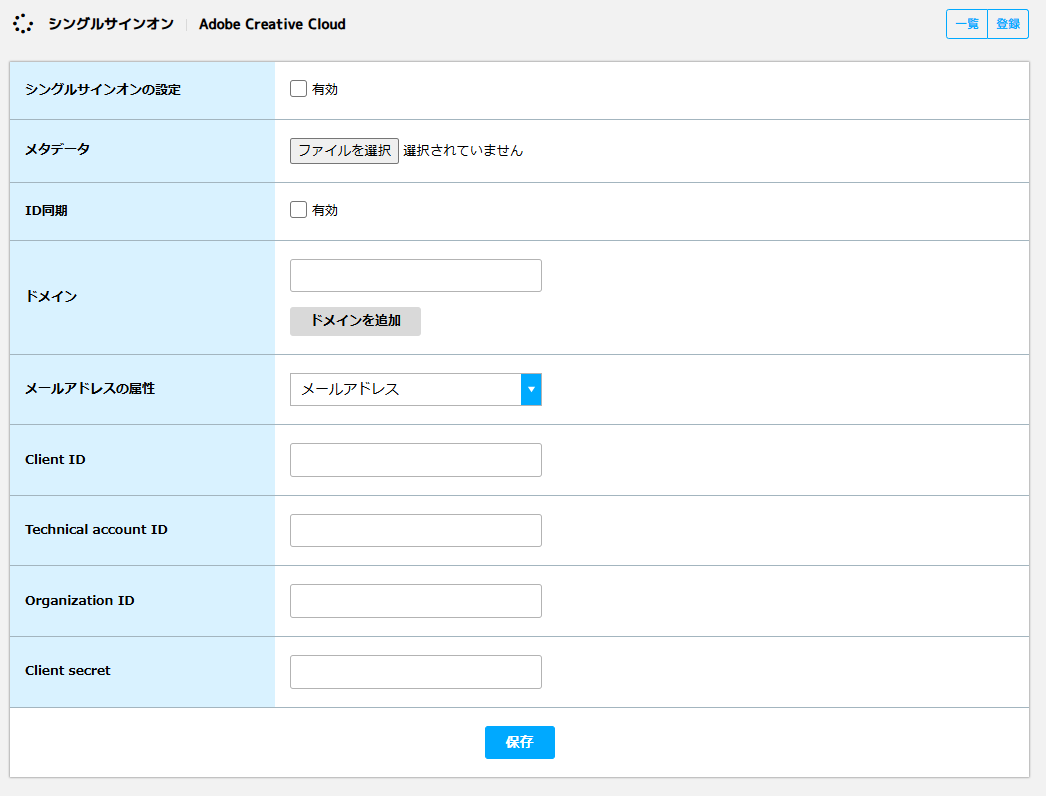
Task: Focus the Client ID input field
Action: [416, 460]
